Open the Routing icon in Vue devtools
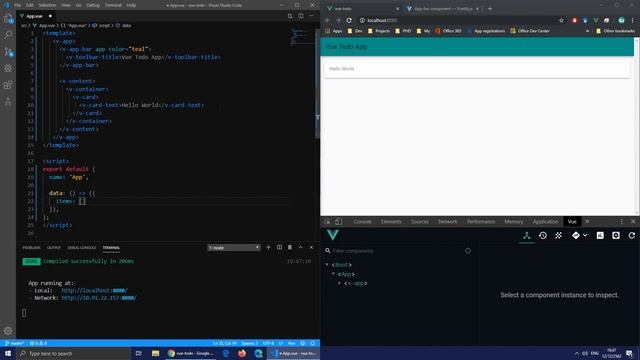The image size is (640, 360). tap(576, 236)
